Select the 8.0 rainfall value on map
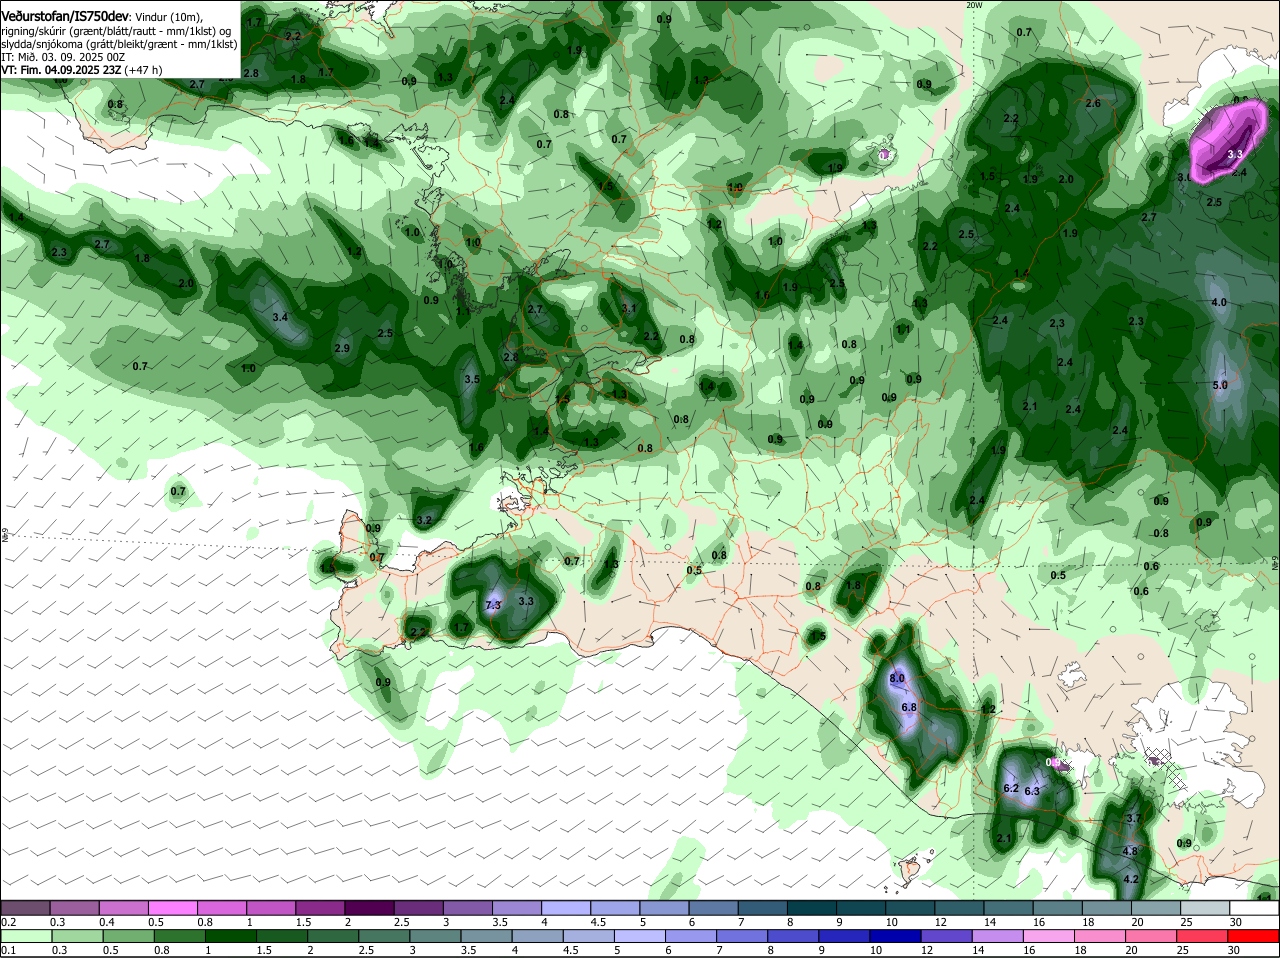The height and width of the screenshot is (958, 1280). (x=897, y=678)
